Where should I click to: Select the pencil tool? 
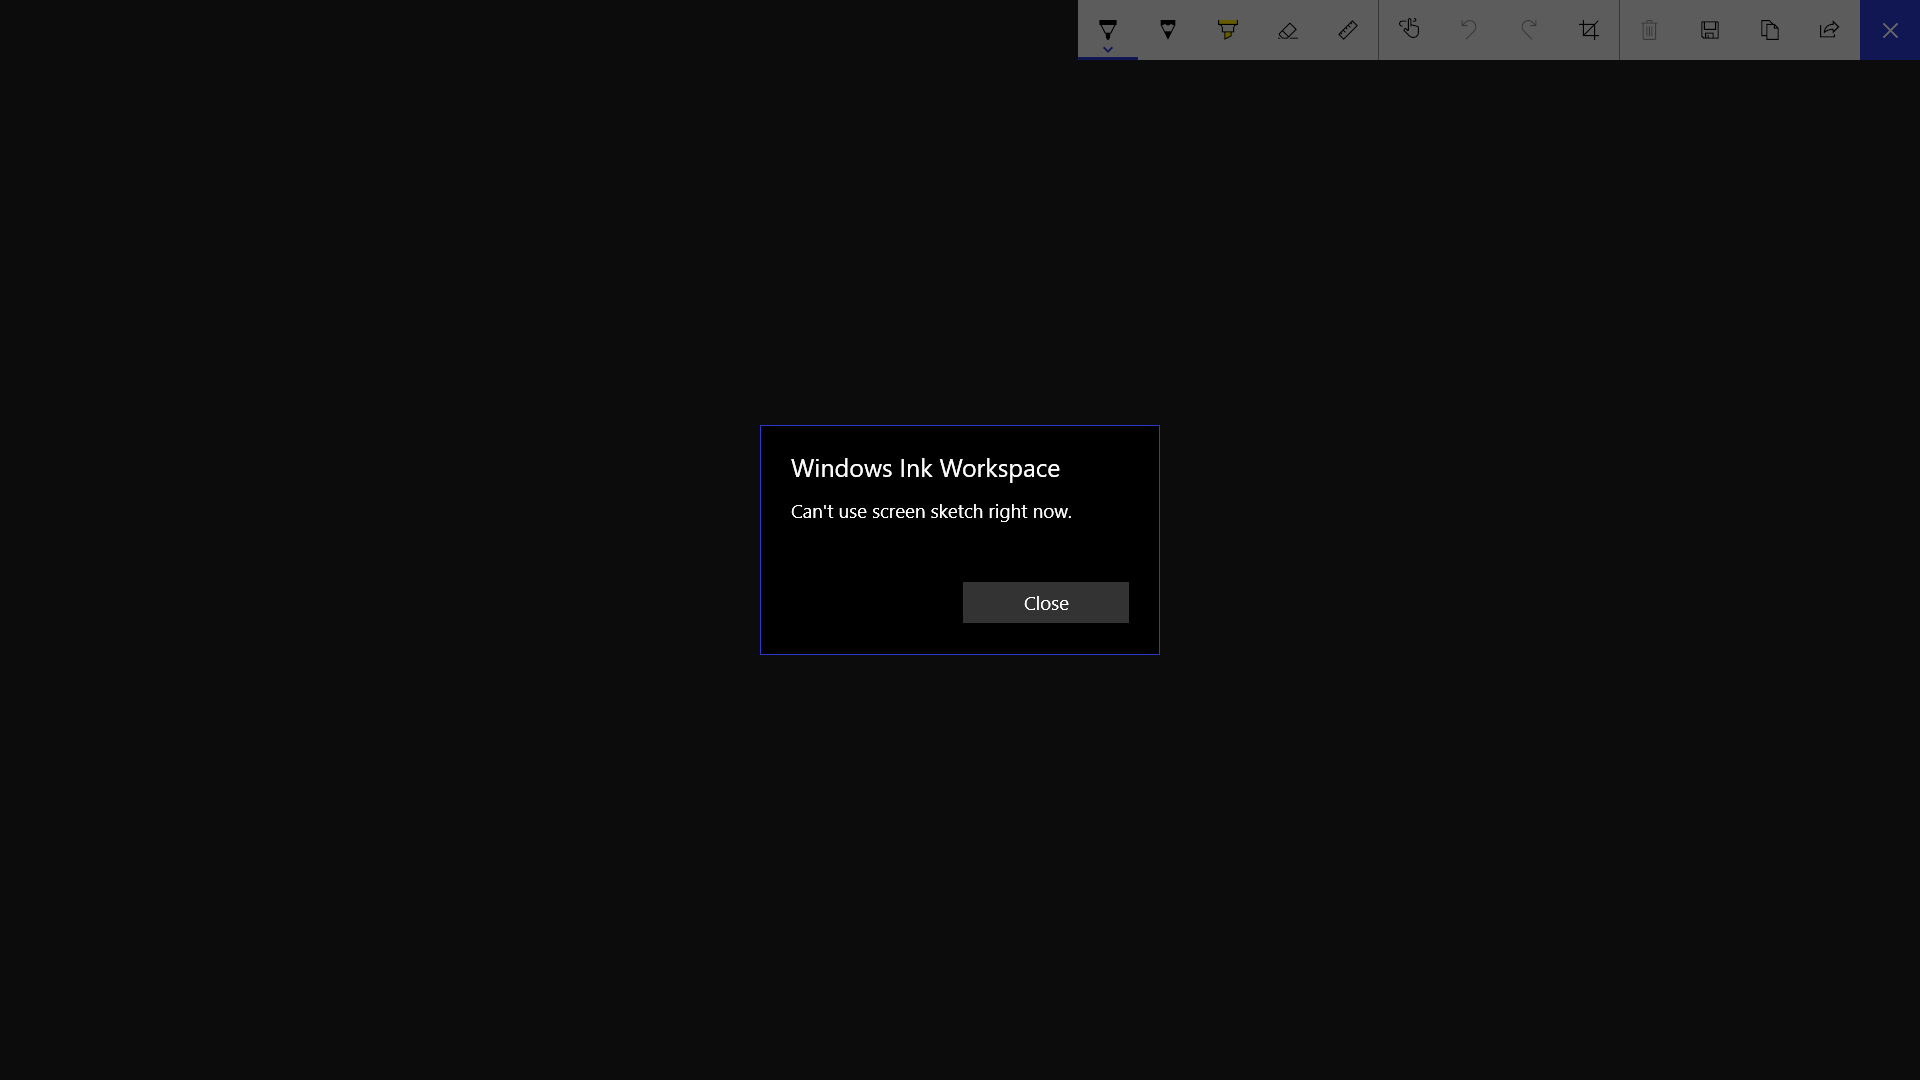(x=1168, y=30)
